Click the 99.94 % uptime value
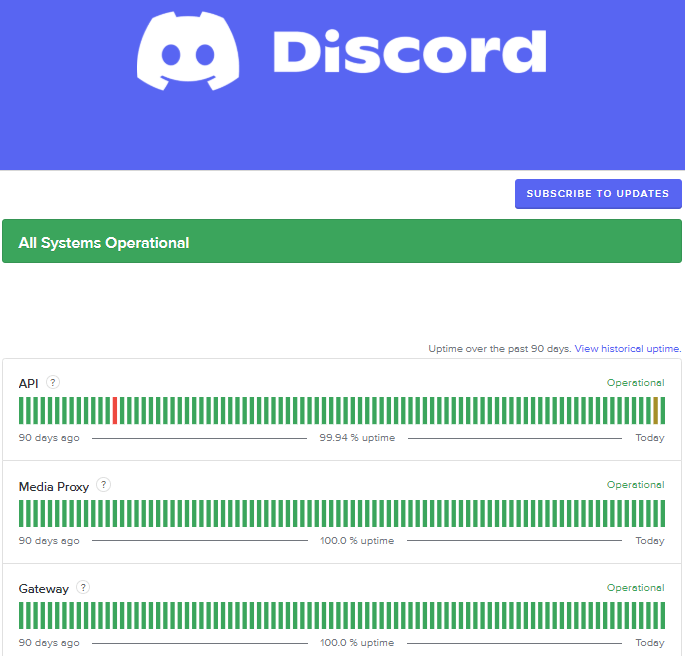The image size is (685, 656). click(357, 438)
